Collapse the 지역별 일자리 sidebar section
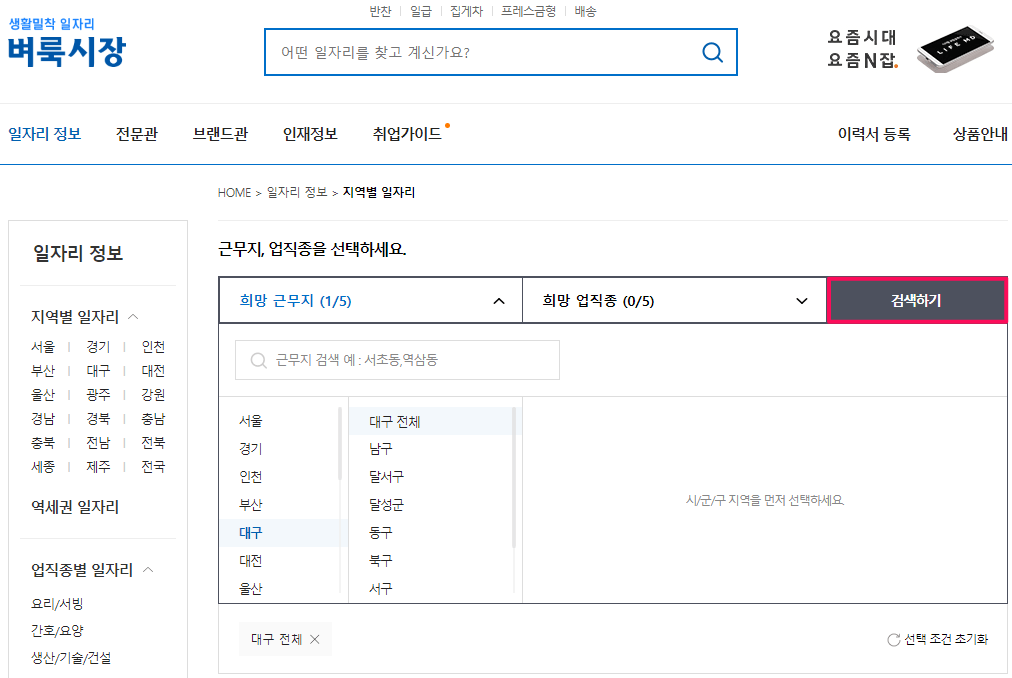 click(134, 316)
